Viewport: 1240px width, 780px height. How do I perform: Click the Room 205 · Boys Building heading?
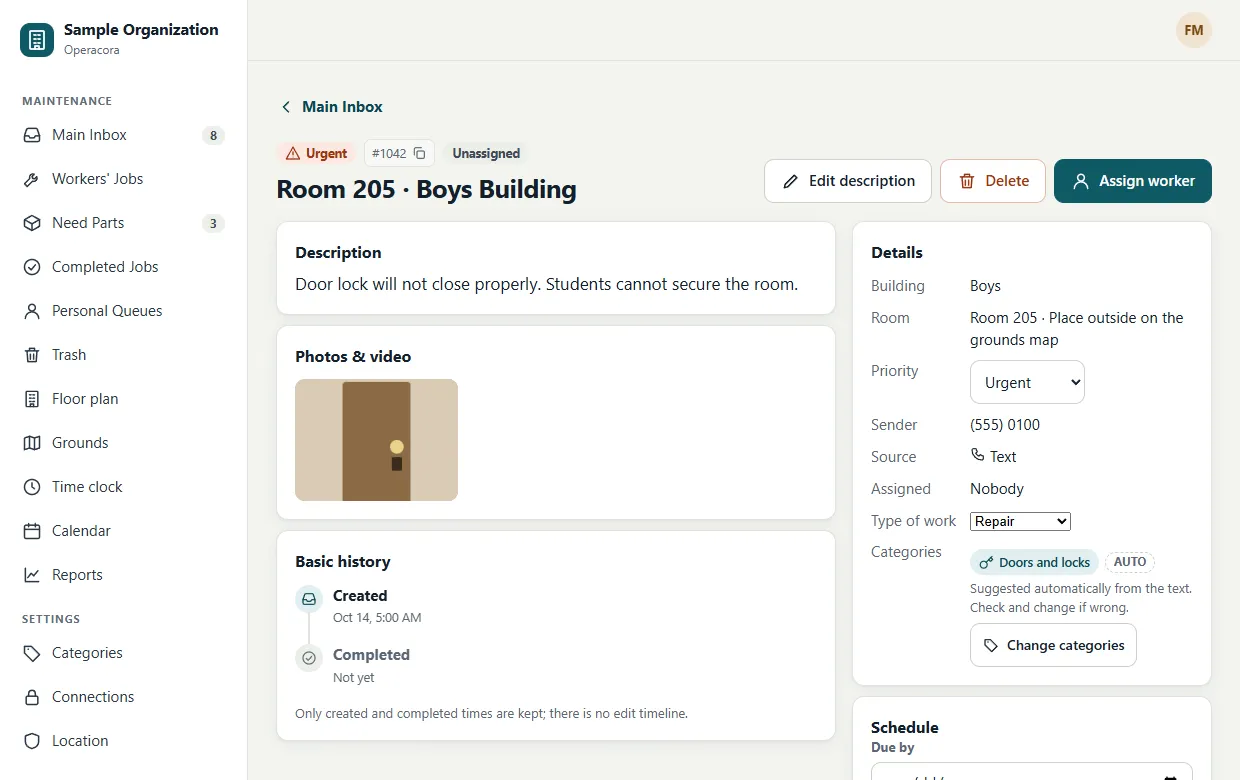coord(426,190)
